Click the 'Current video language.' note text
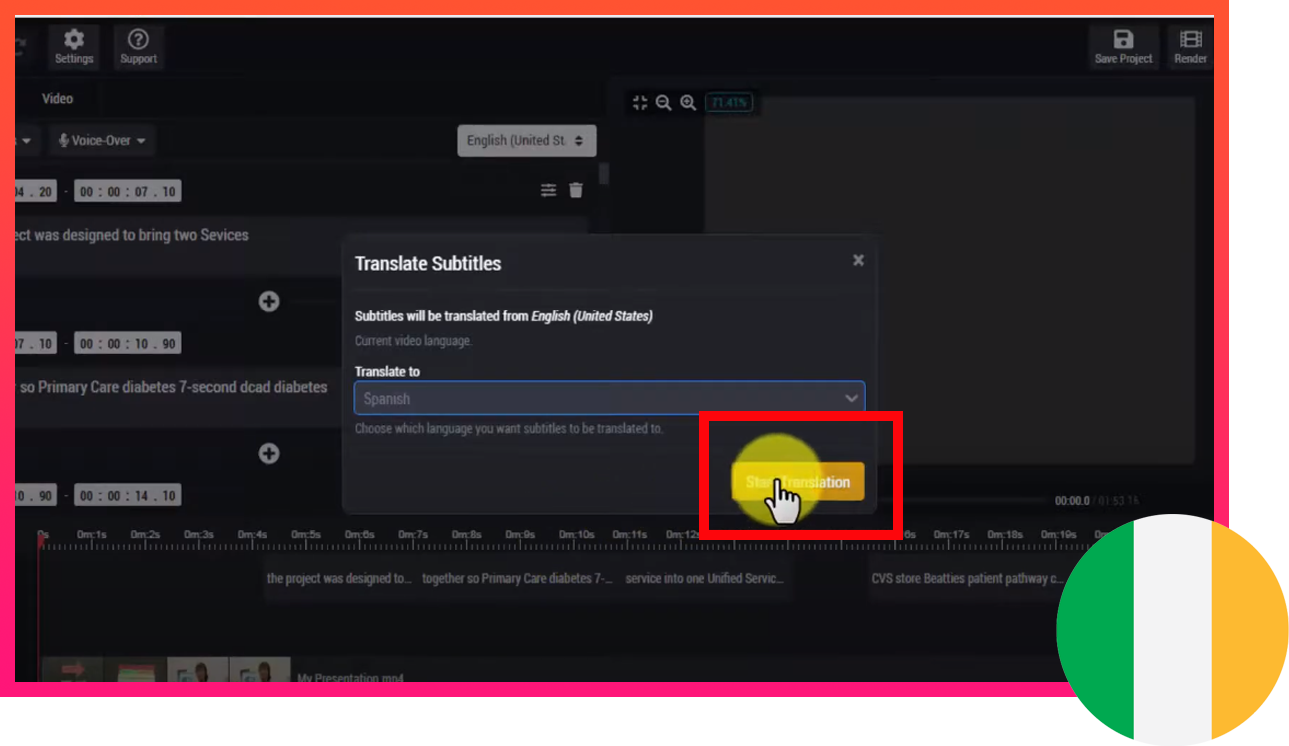The width and height of the screenshot is (1289, 746). 413,341
